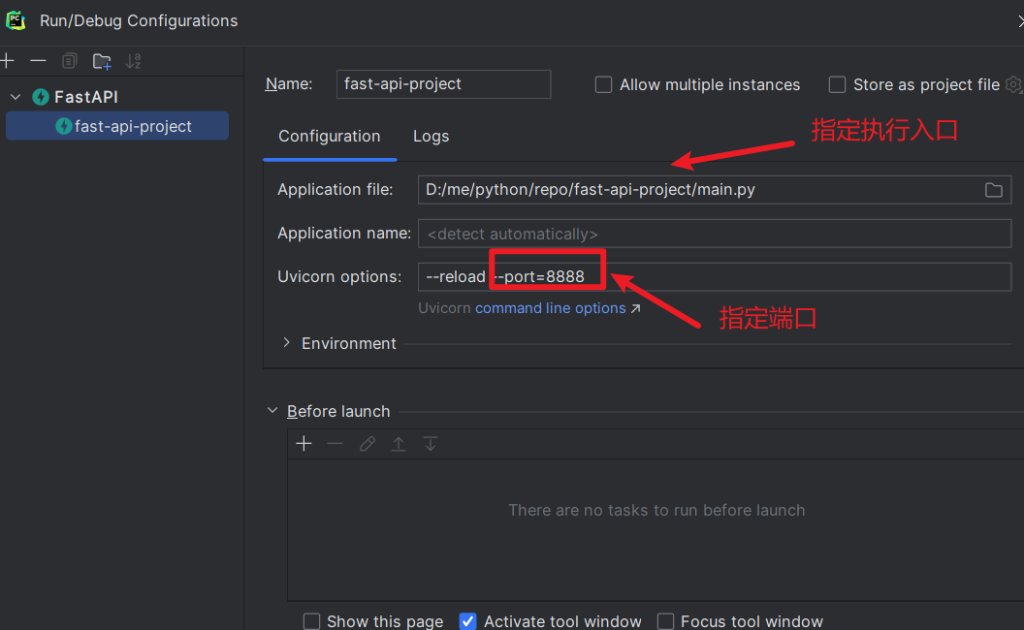This screenshot has width=1024, height=630.
Task: Click the PyCharm logo in the title bar
Action: (16, 20)
